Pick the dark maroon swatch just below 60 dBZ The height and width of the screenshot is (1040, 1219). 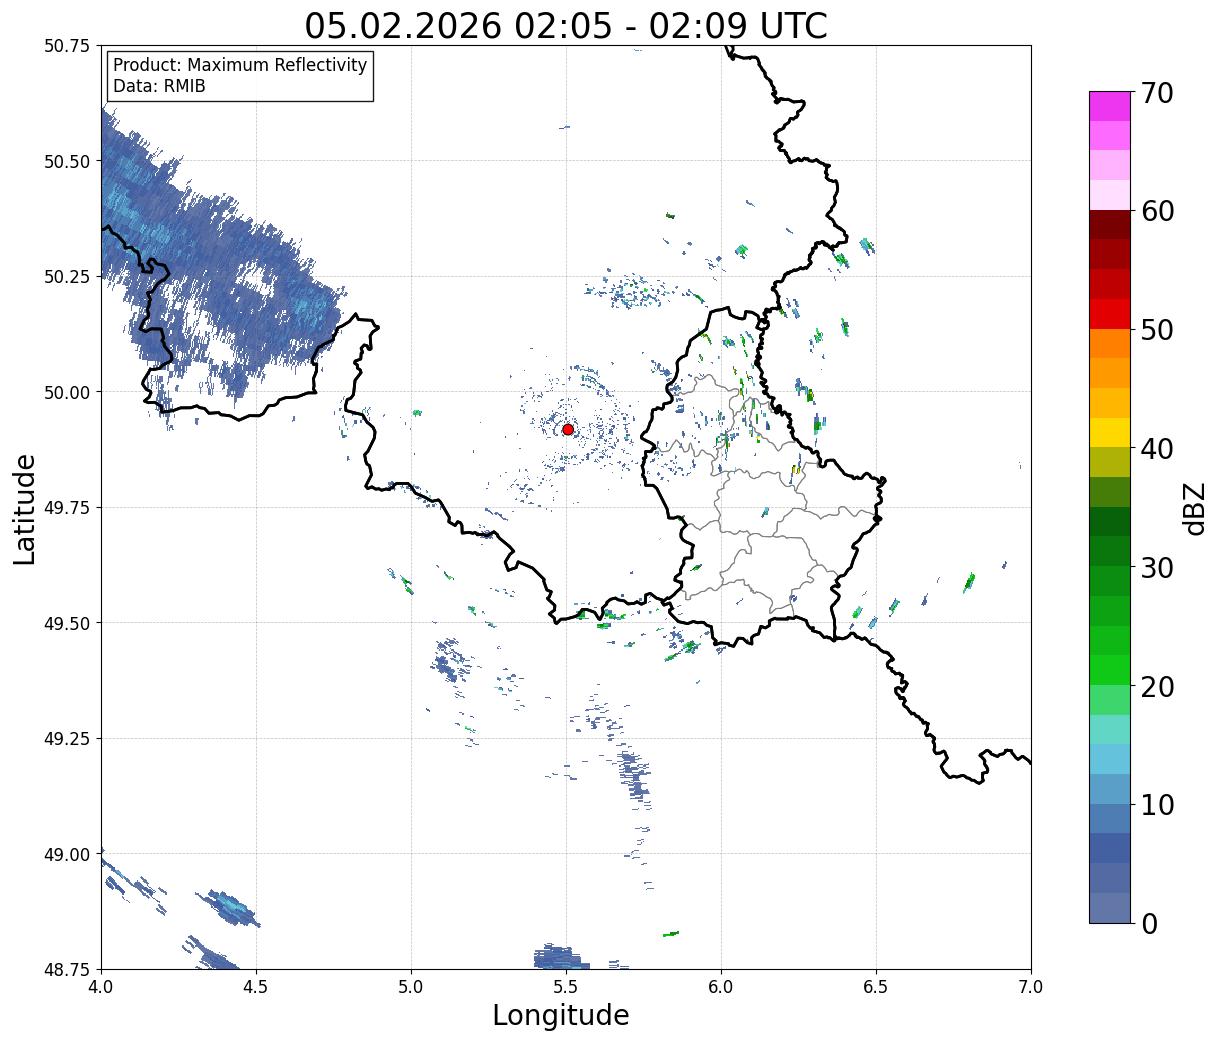click(x=1110, y=224)
